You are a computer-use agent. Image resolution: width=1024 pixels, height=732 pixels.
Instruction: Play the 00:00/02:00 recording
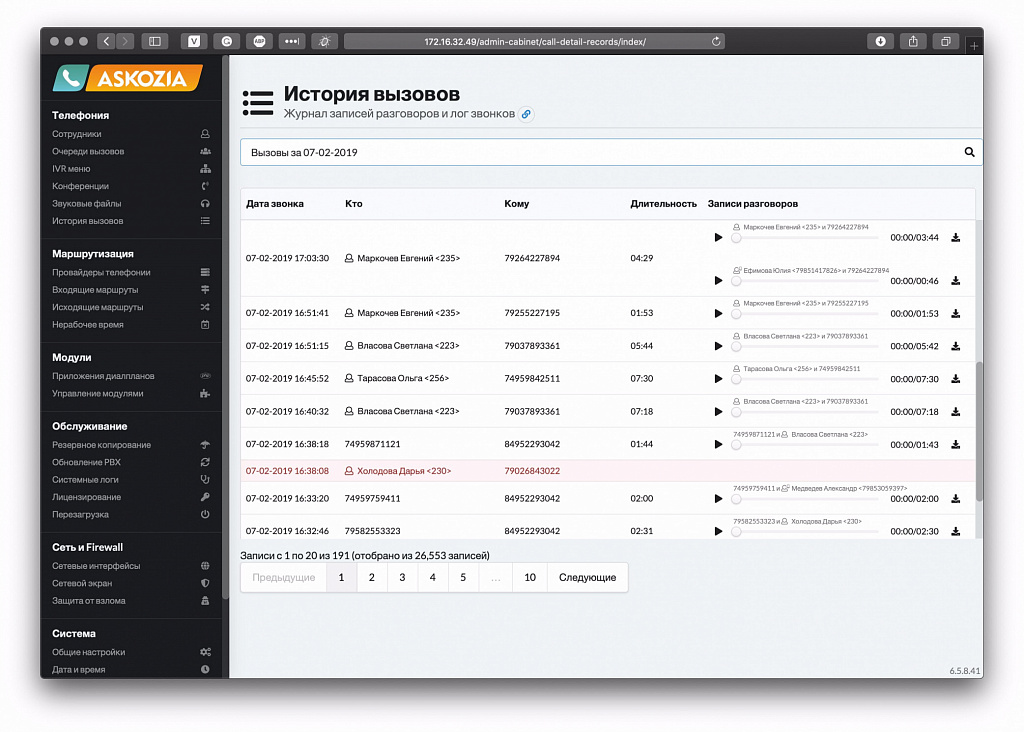tap(718, 499)
